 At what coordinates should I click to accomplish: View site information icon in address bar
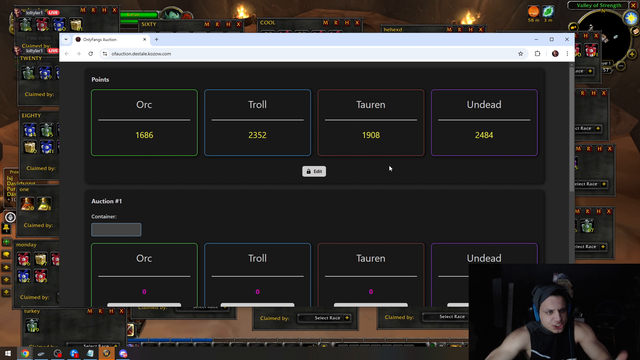coord(105,54)
